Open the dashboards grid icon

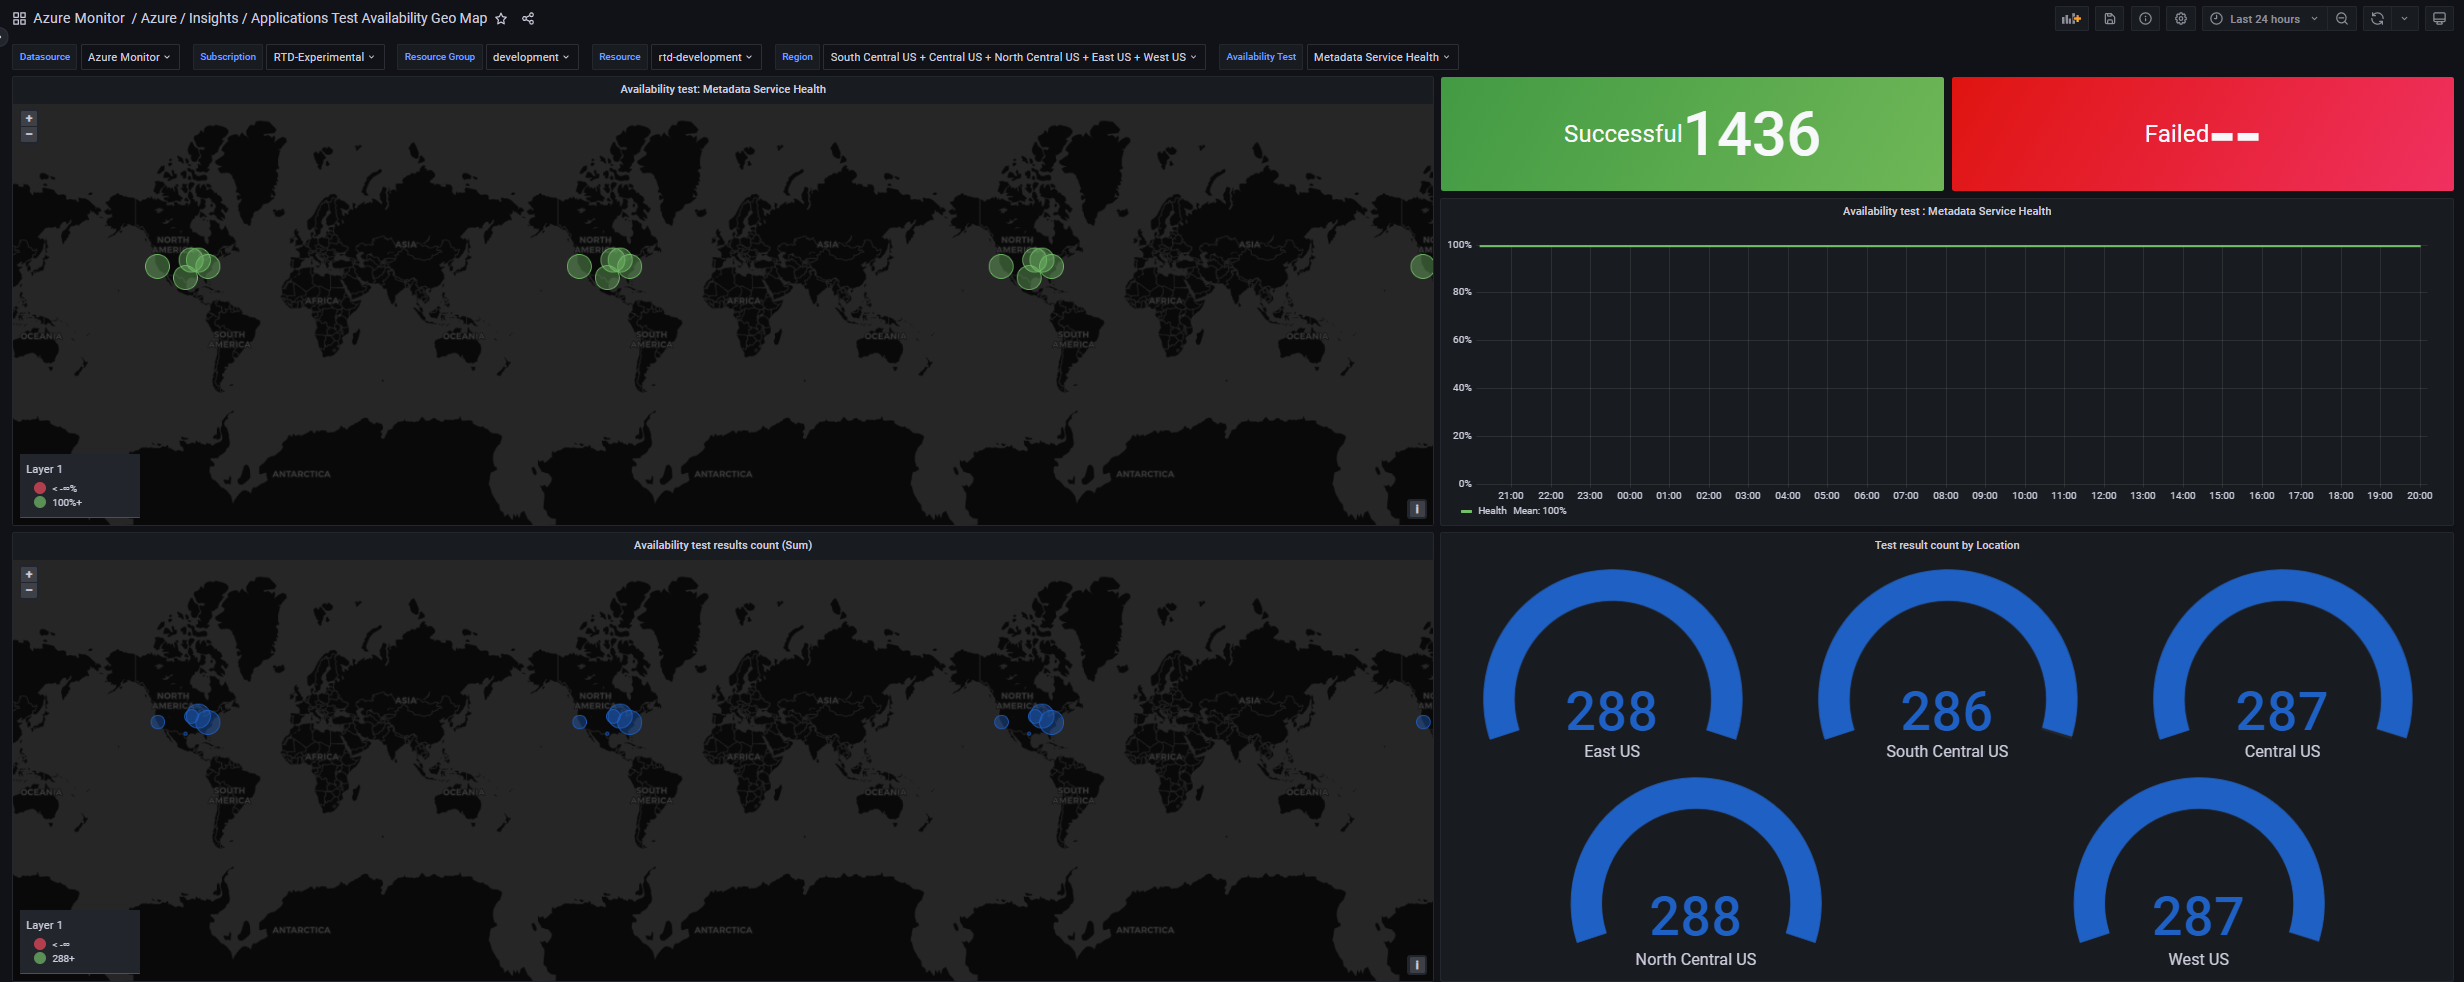coord(19,19)
